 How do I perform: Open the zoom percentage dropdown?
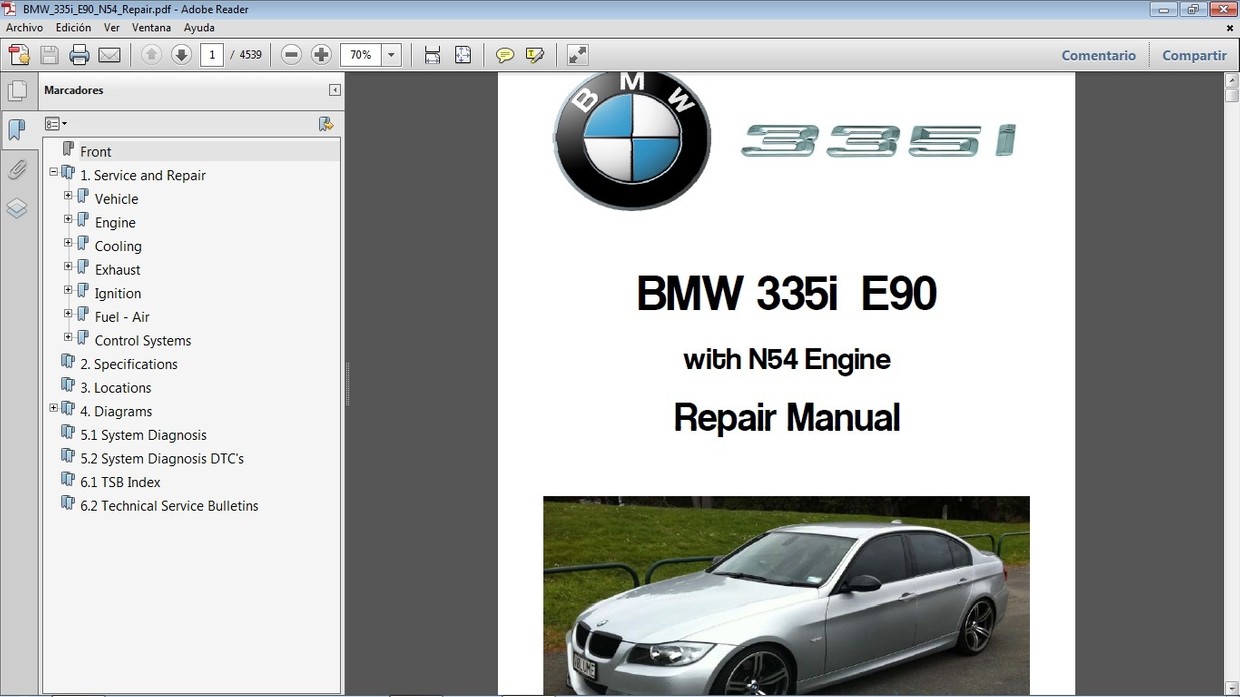392,55
